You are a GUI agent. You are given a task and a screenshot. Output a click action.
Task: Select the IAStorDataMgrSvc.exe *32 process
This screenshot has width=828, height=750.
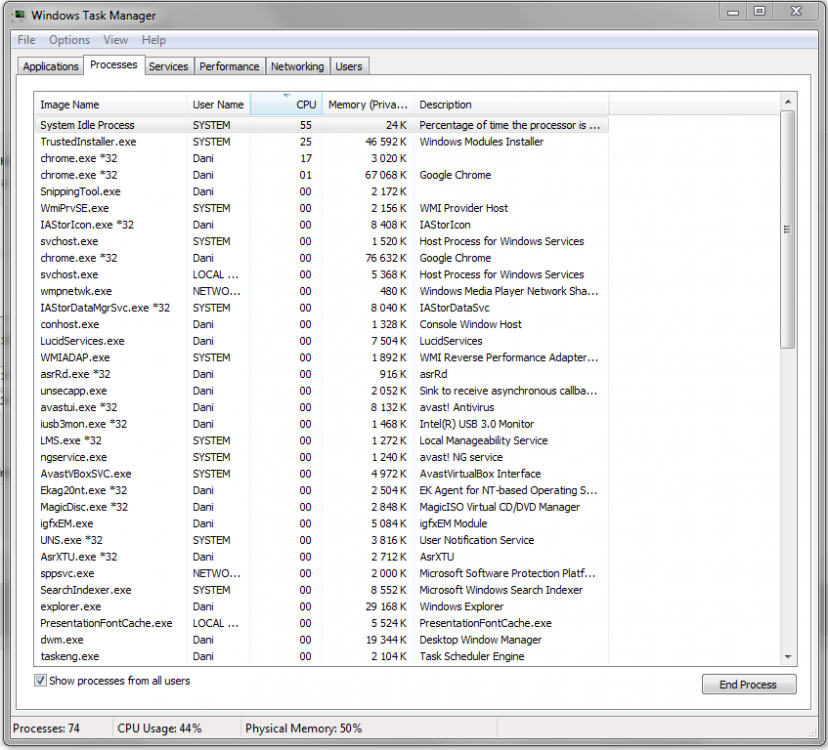[x=321, y=308]
